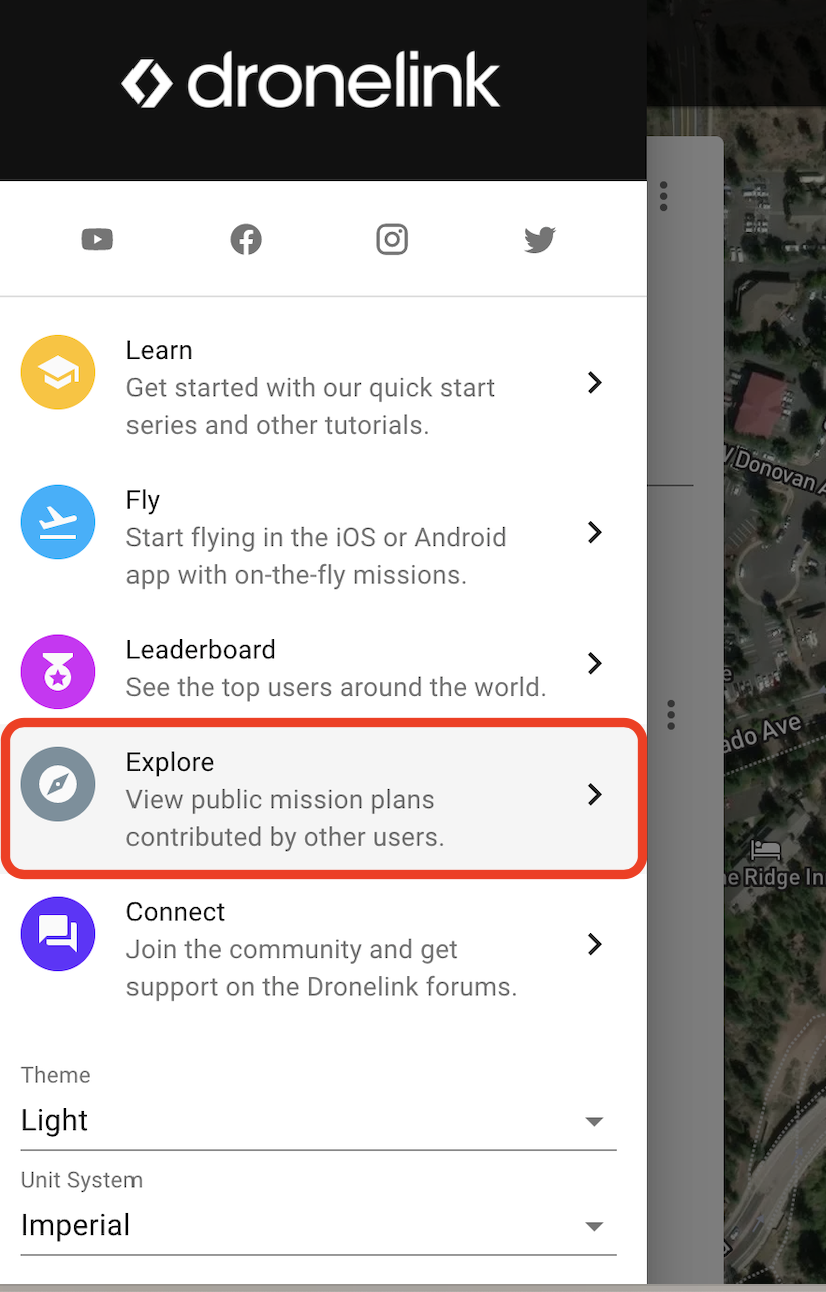Open the Facebook social icon
Screen dimensions: 826x1292
click(x=246, y=240)
